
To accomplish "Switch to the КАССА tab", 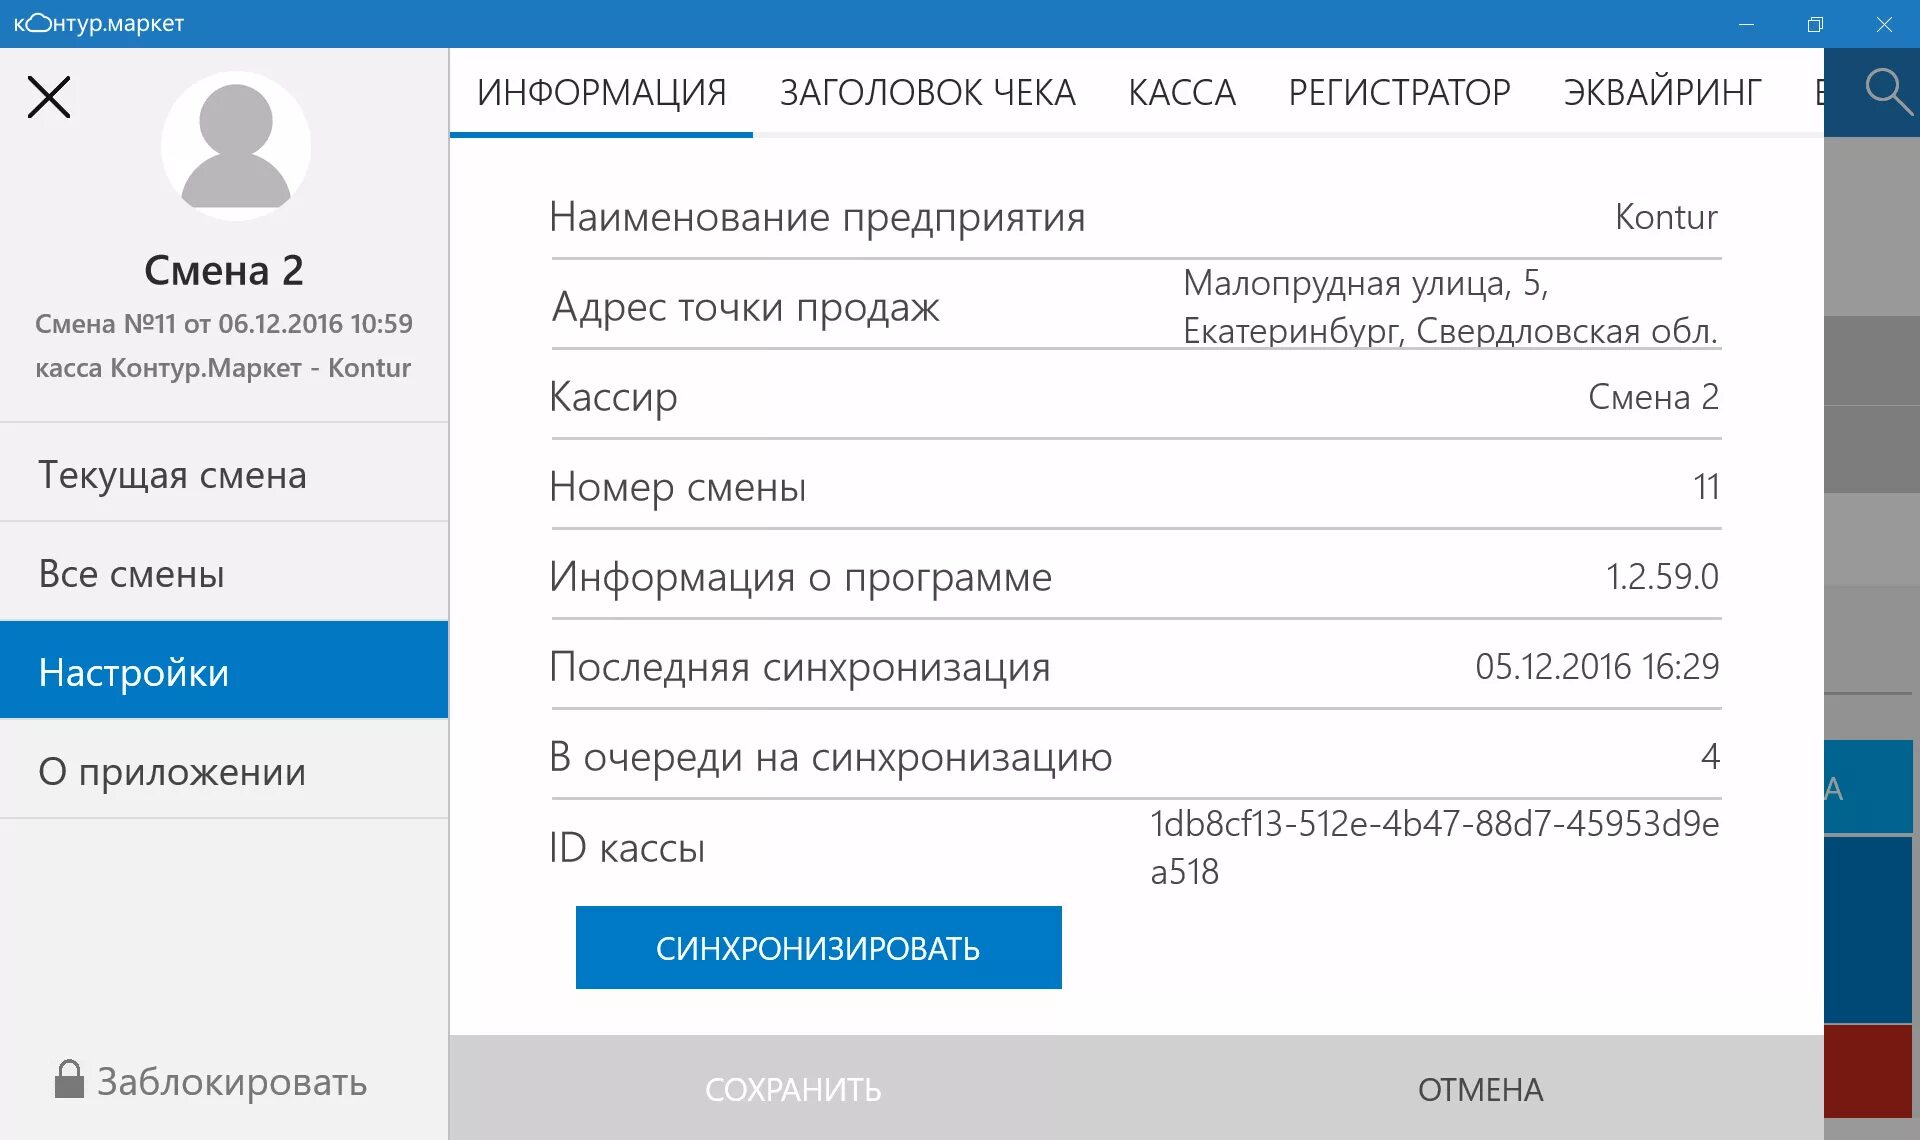I will [x=1182, y=92].
